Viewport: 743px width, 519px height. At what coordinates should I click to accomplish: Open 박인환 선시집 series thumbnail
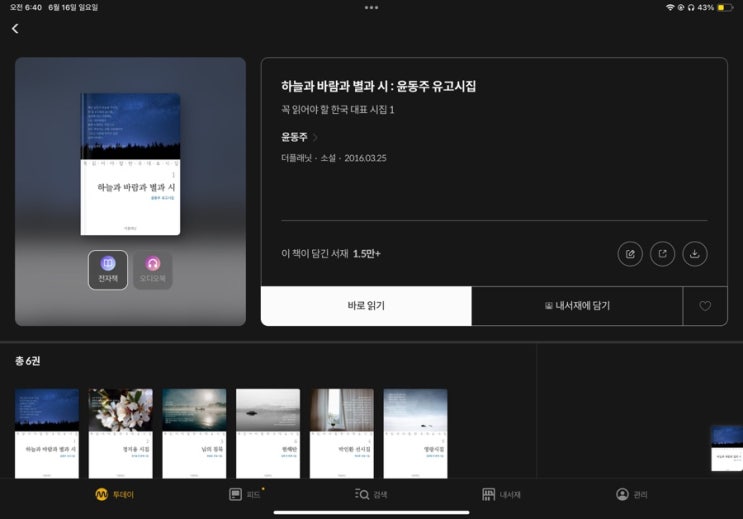click(x=342, y=433)
